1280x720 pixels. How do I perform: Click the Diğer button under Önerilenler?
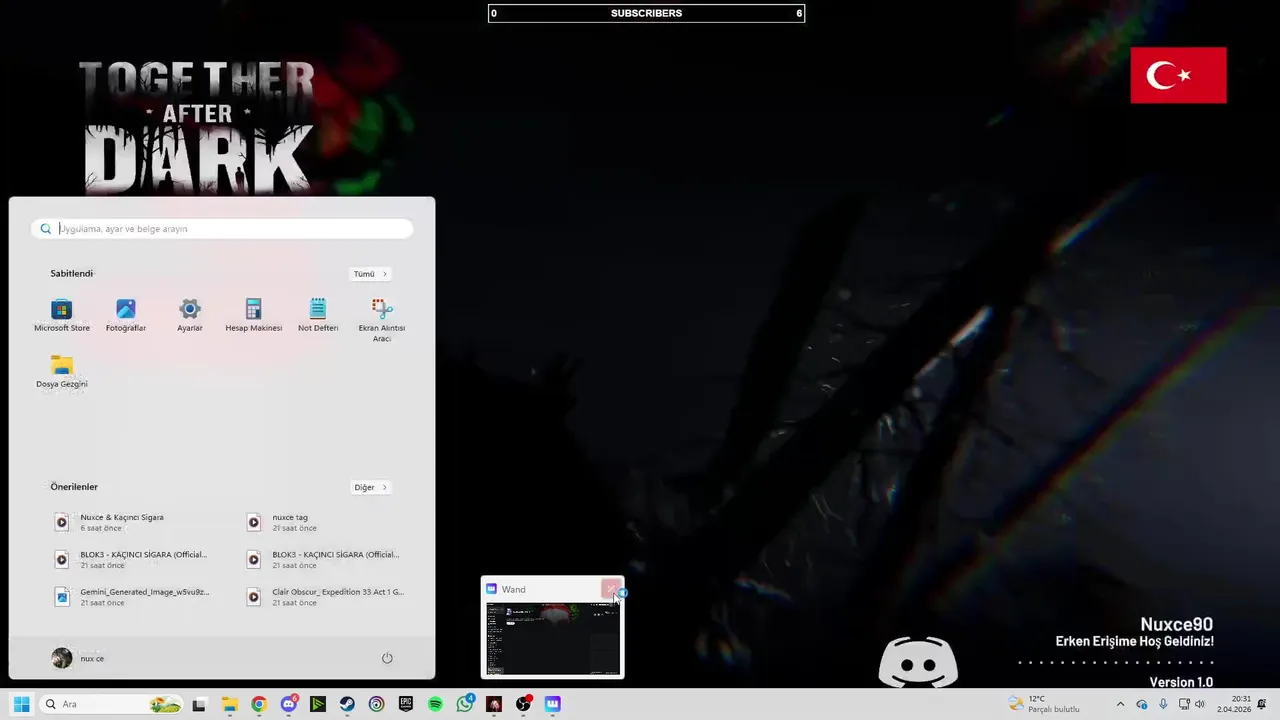pyautogui.click(x=370, y=488)
